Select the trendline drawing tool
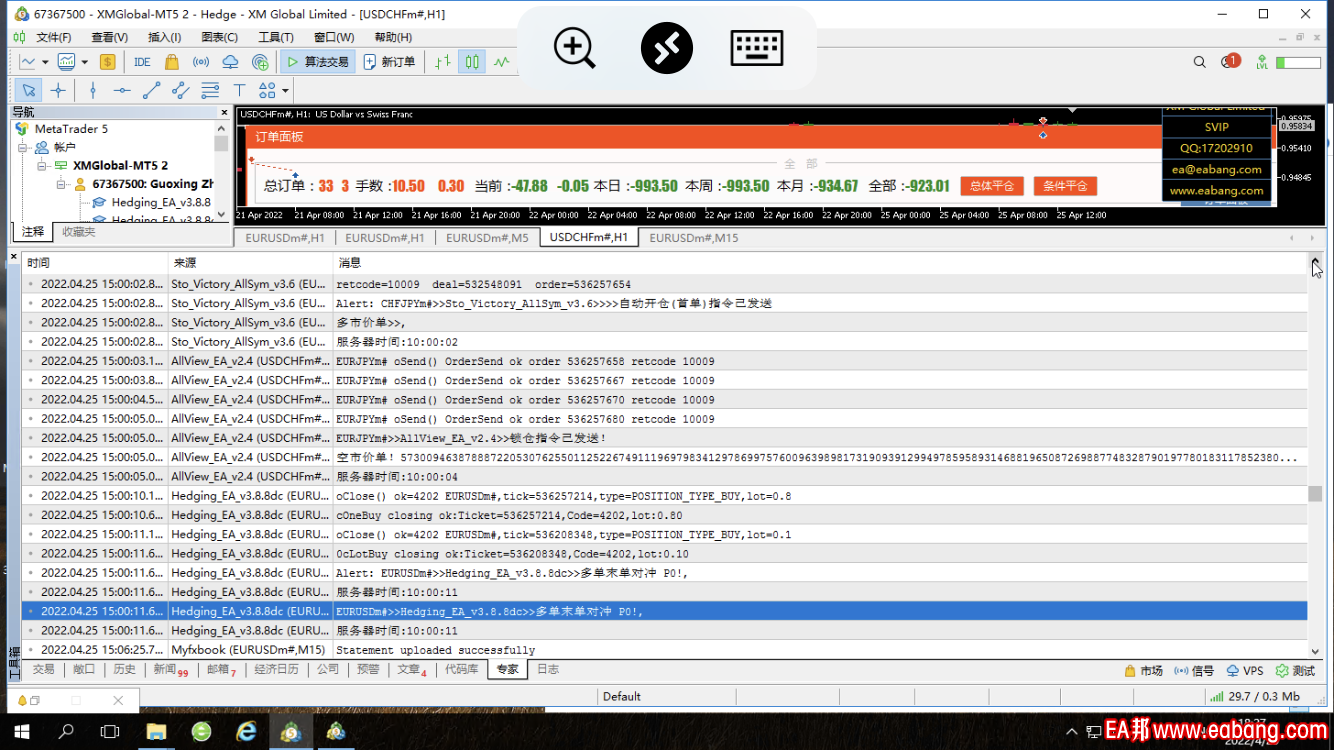The height and width of the screenshot is (750, 1334). point(151,90)
